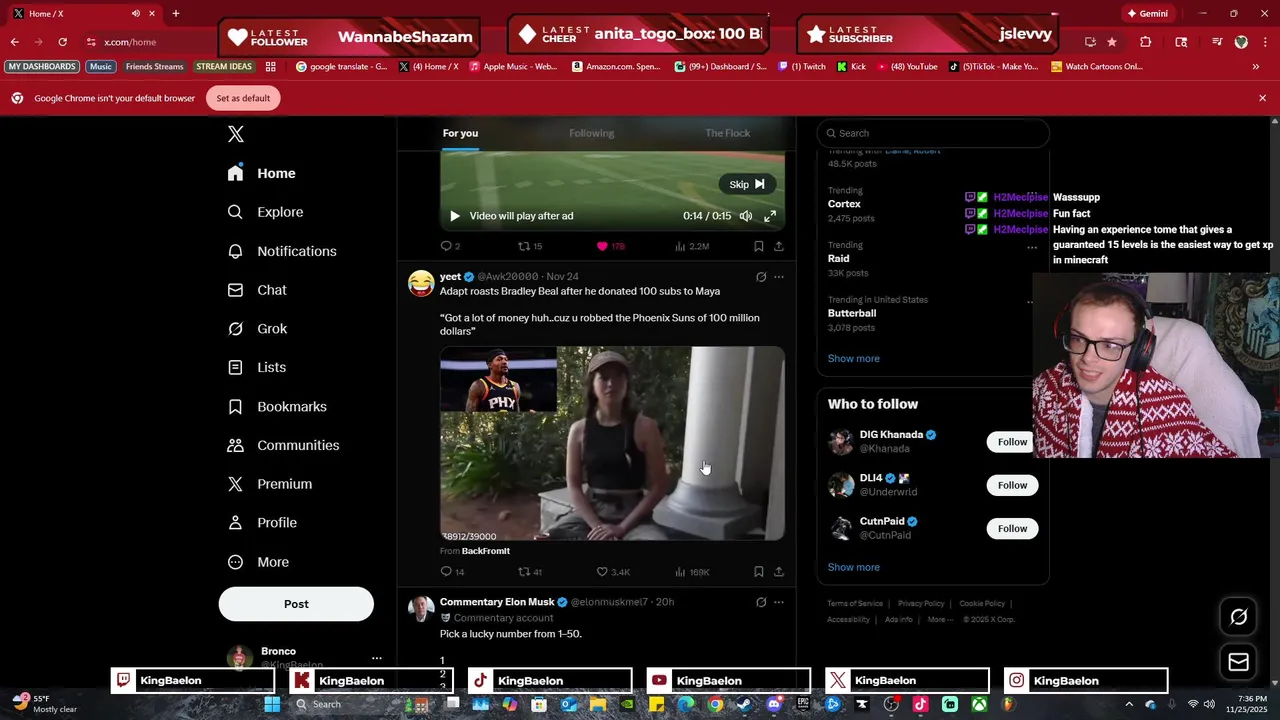Screen dimensions: 1280x720
Task: Open more options on Commentary Elon Musk post
Action: [779, 602]
